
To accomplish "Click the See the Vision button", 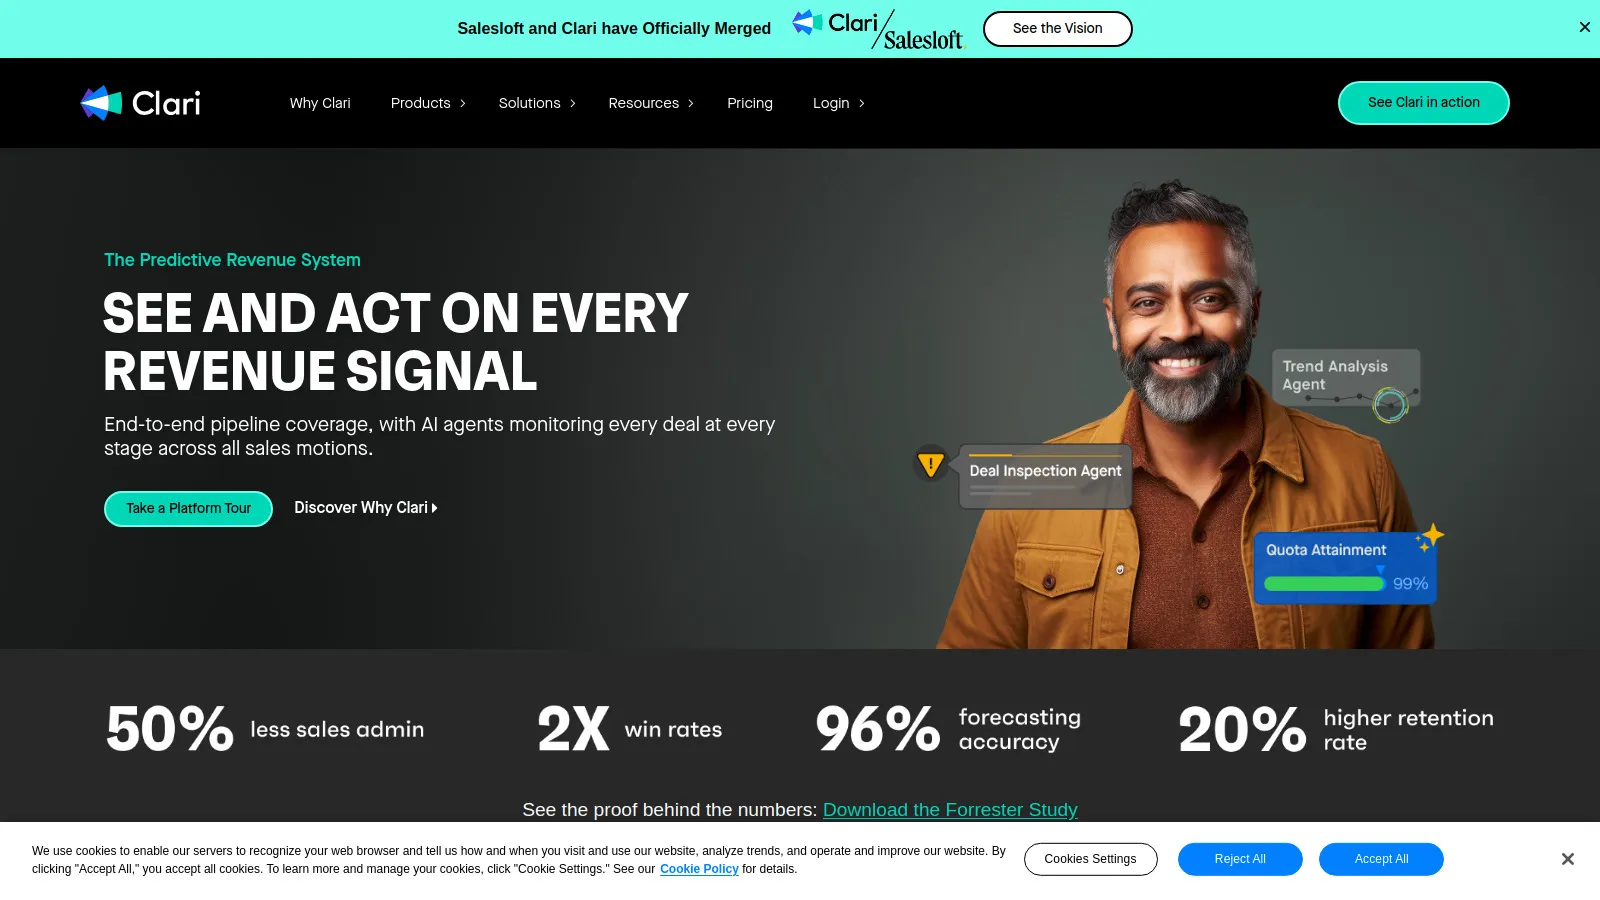I will [x=1057, y=29].
